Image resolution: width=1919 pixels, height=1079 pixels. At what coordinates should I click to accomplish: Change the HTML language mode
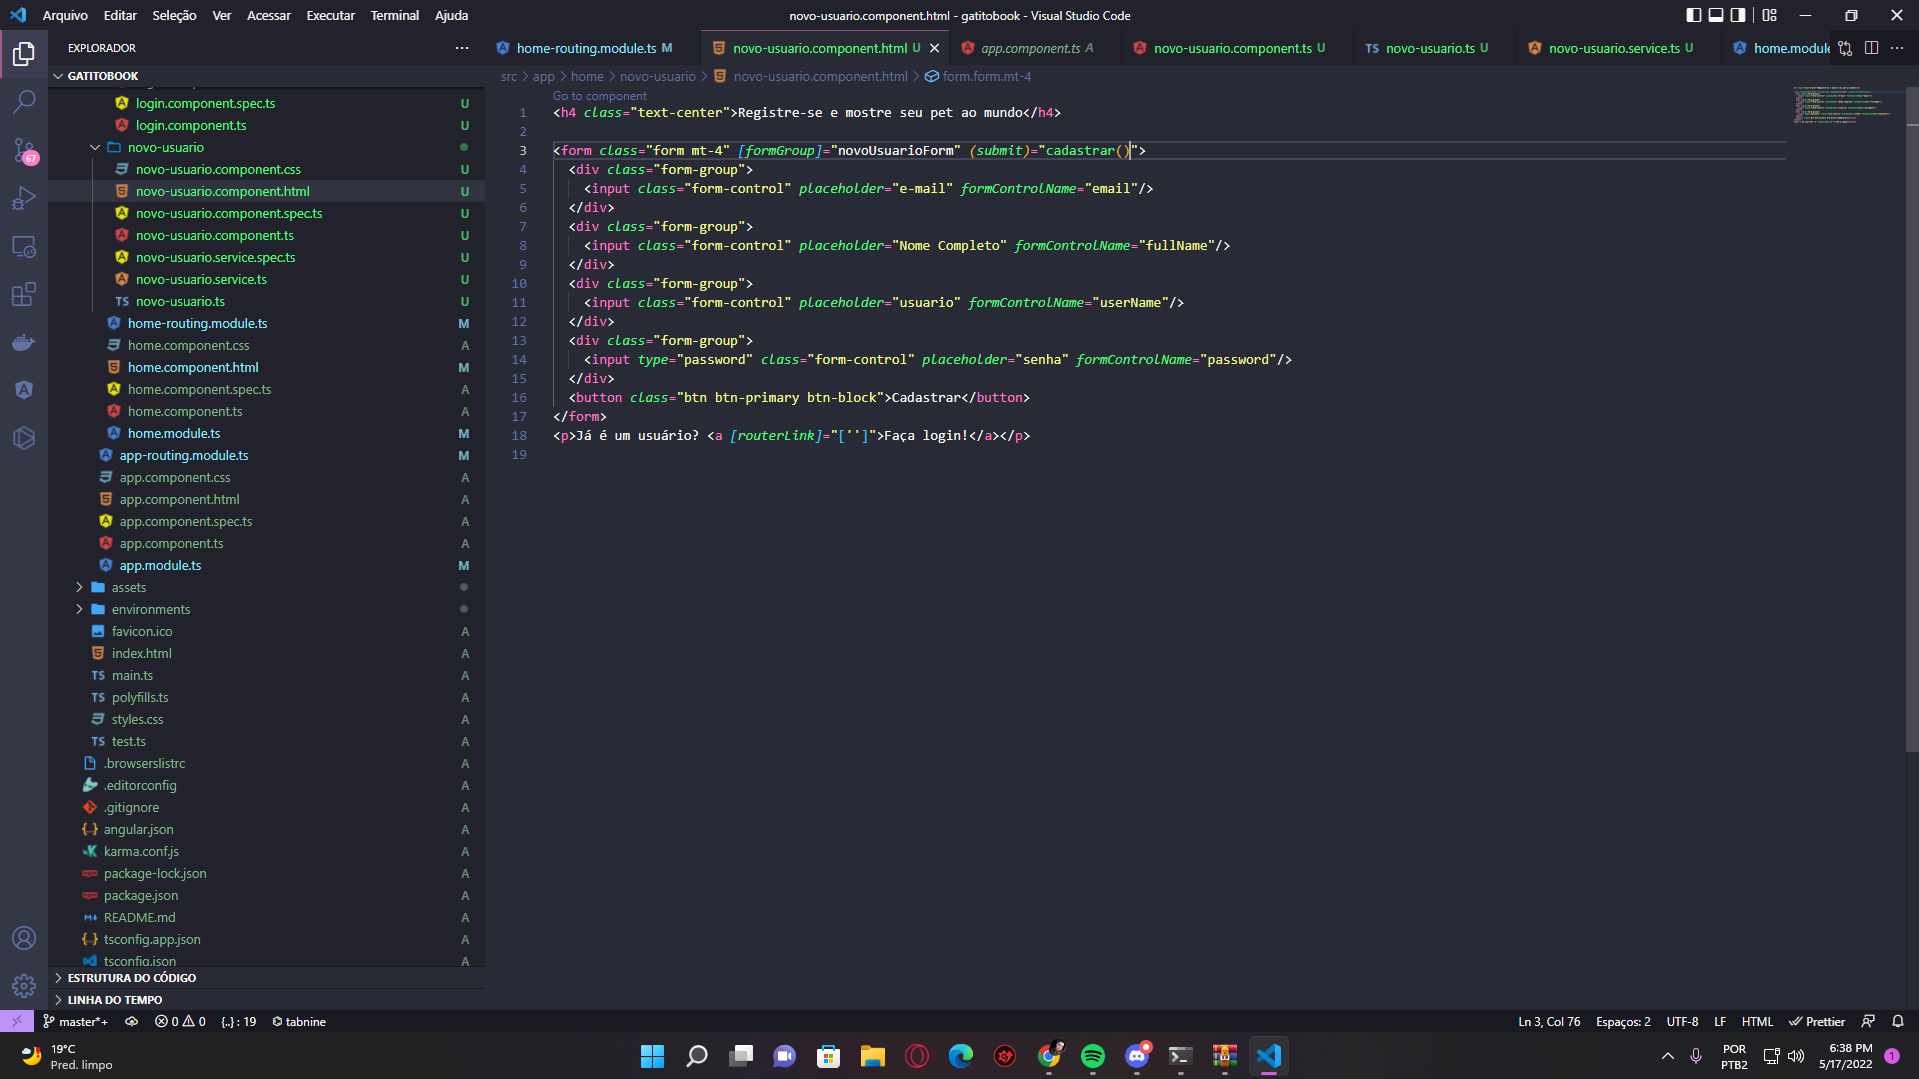[x=1757, y=1021]
